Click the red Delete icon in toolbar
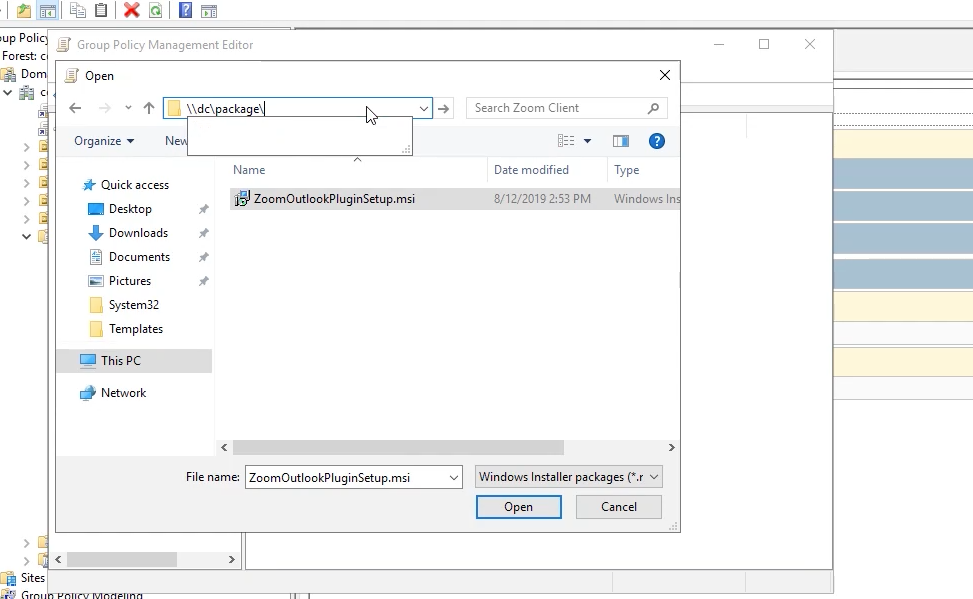The image size is (973, 599). point(131,10)
